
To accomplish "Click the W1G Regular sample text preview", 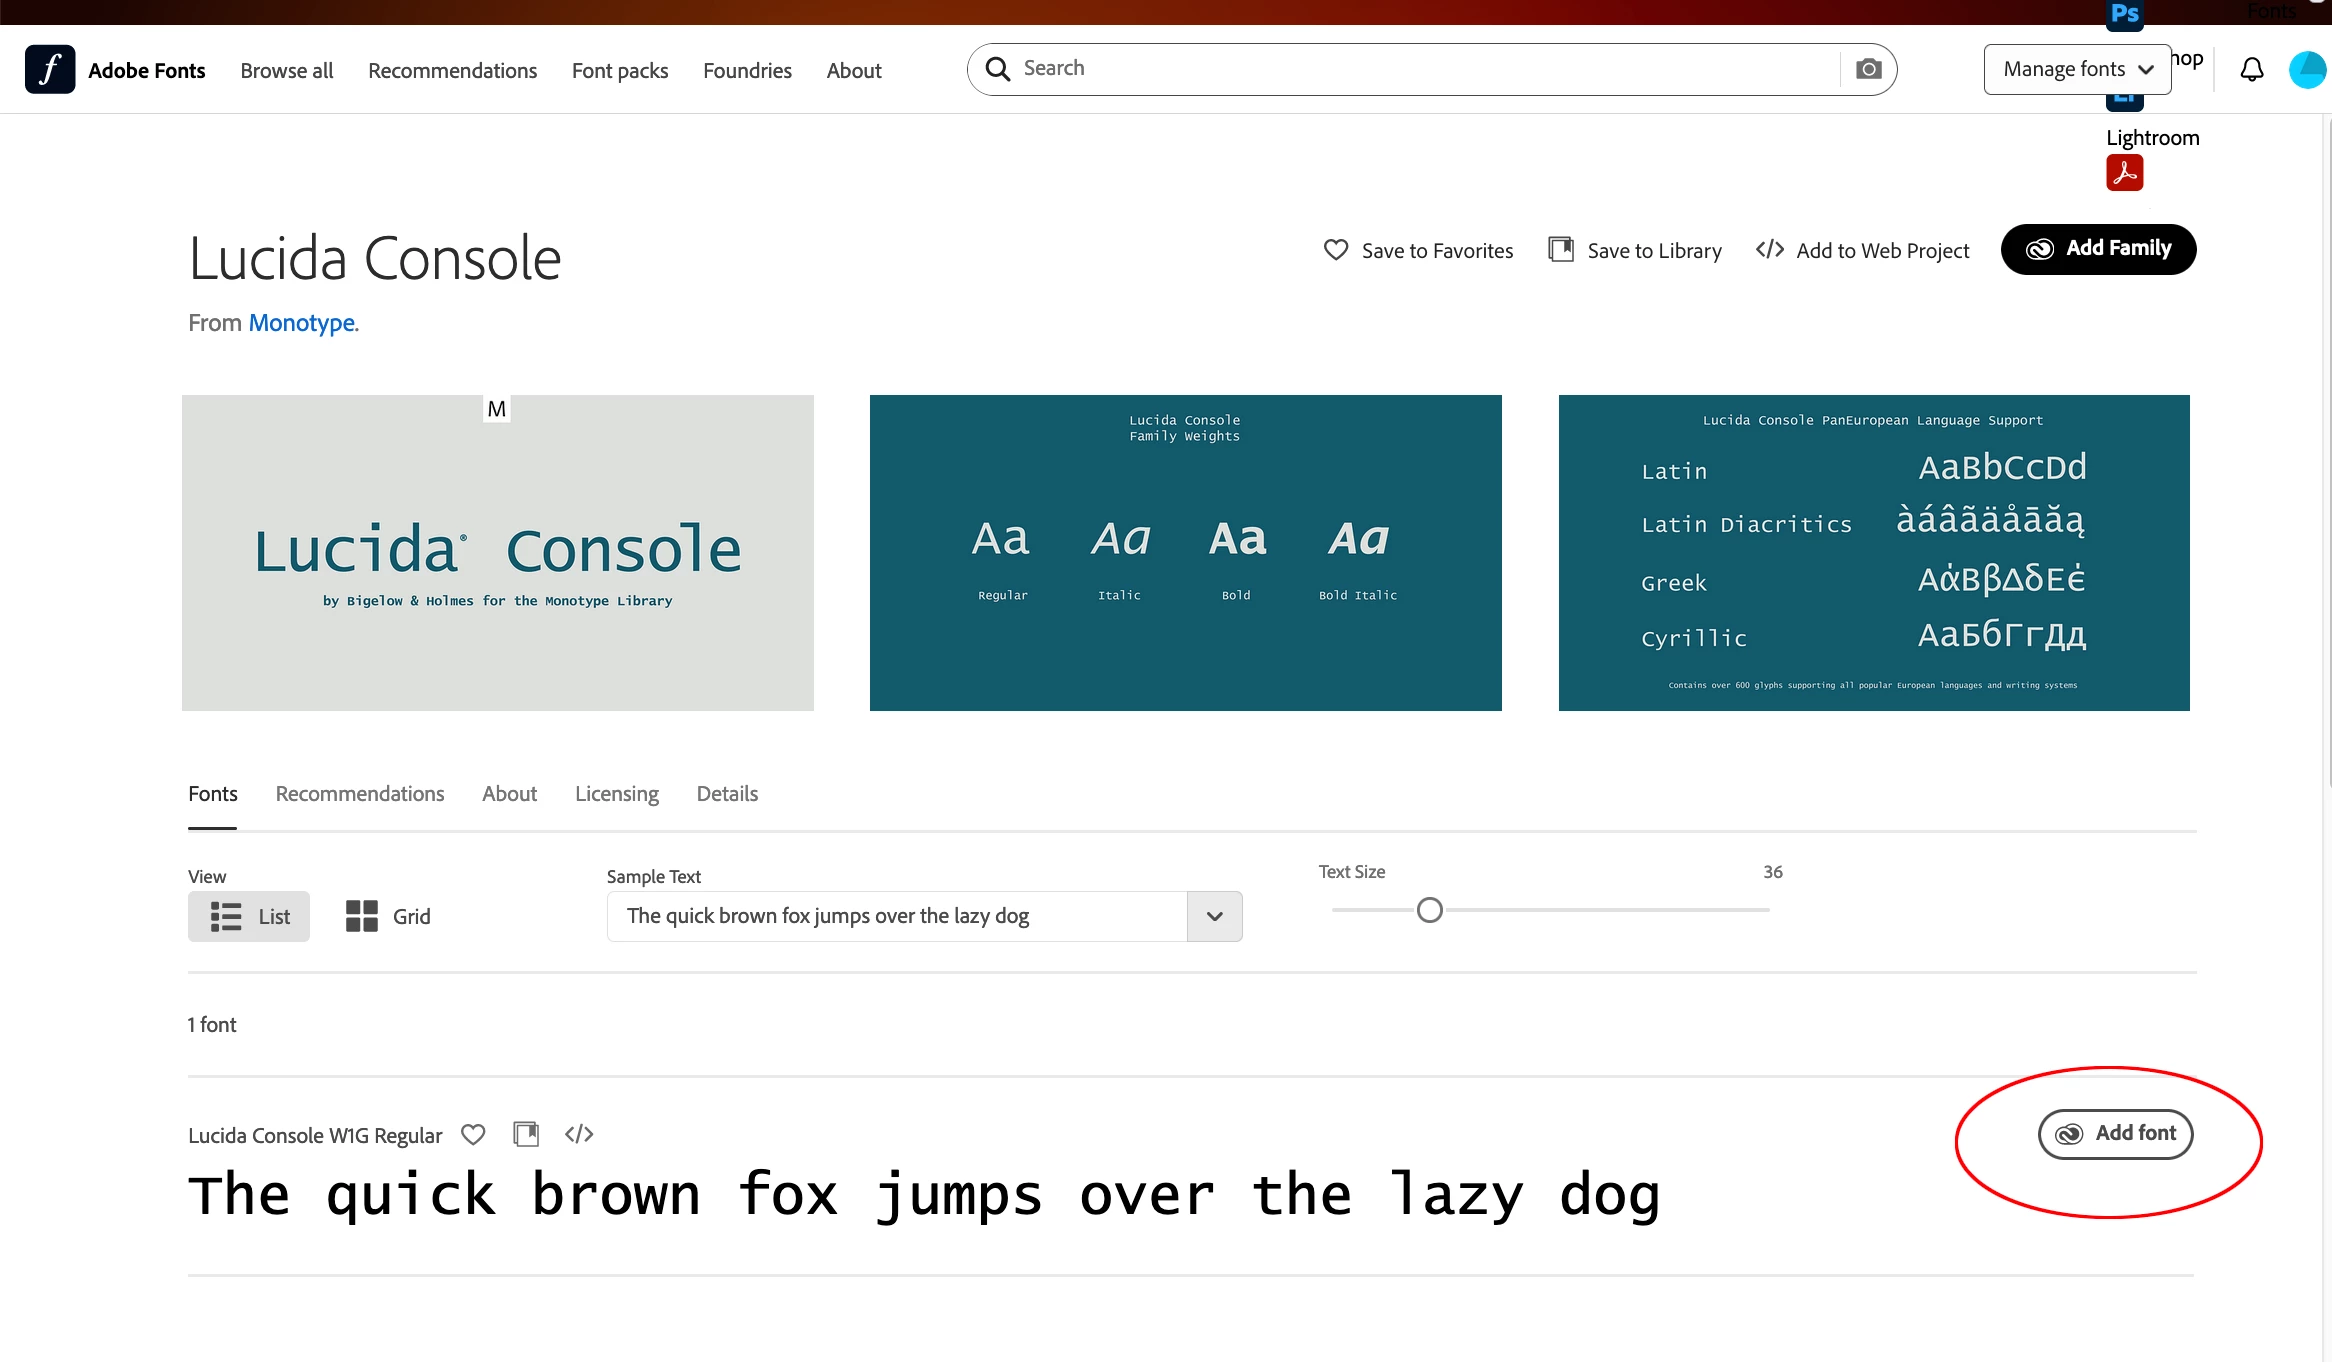I will point(924,1196).
